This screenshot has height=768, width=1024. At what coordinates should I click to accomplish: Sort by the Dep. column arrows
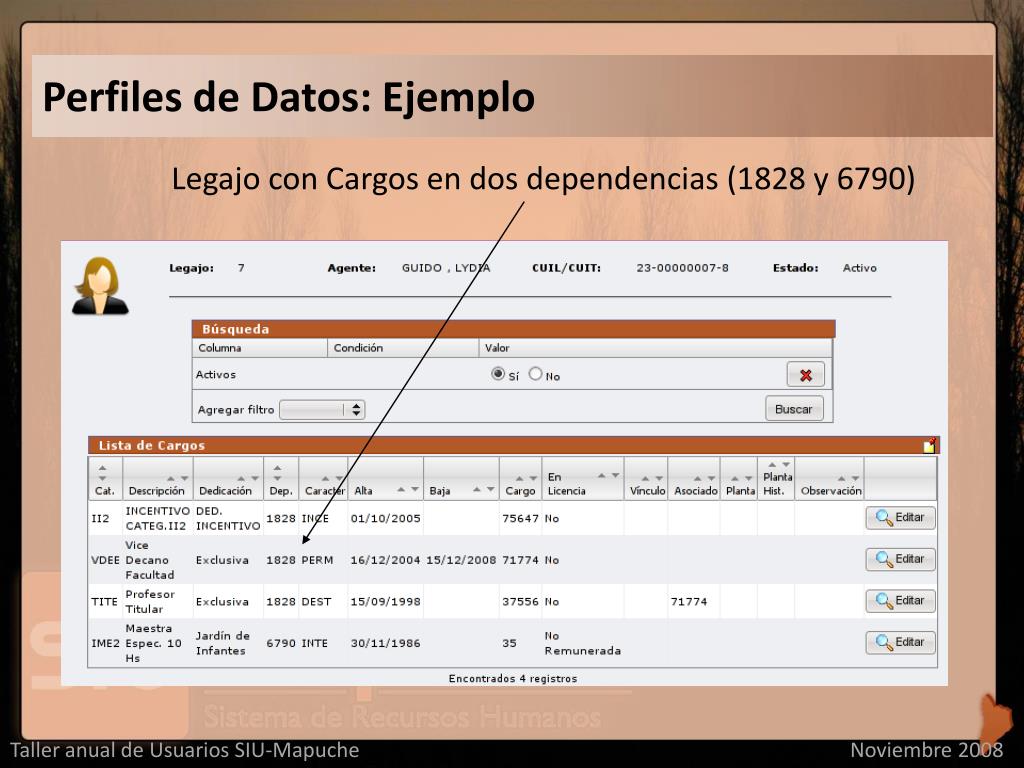(278, 473)
